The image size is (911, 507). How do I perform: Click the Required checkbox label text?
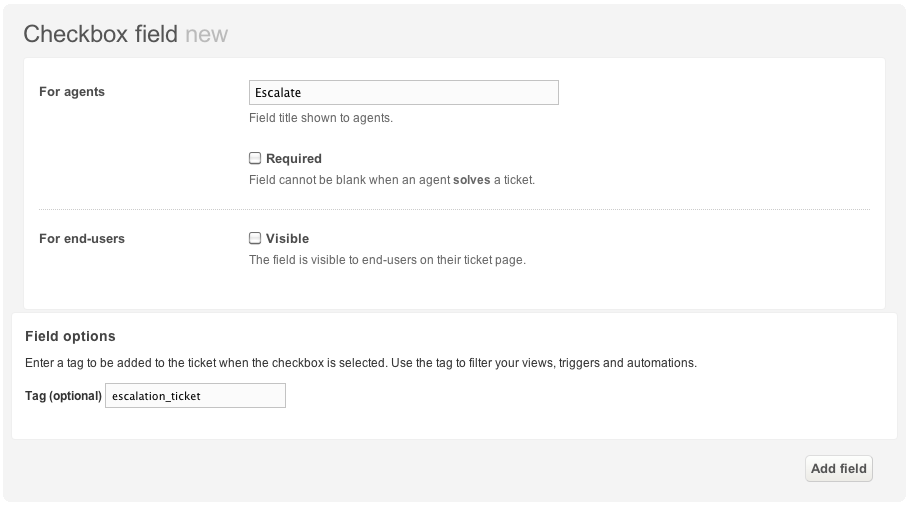point(293,159)
